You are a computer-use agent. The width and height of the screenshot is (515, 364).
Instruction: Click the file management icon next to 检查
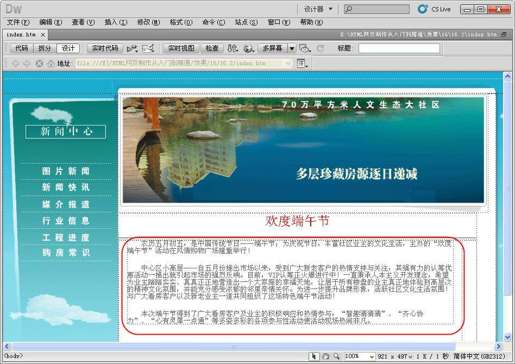point(232,48)
